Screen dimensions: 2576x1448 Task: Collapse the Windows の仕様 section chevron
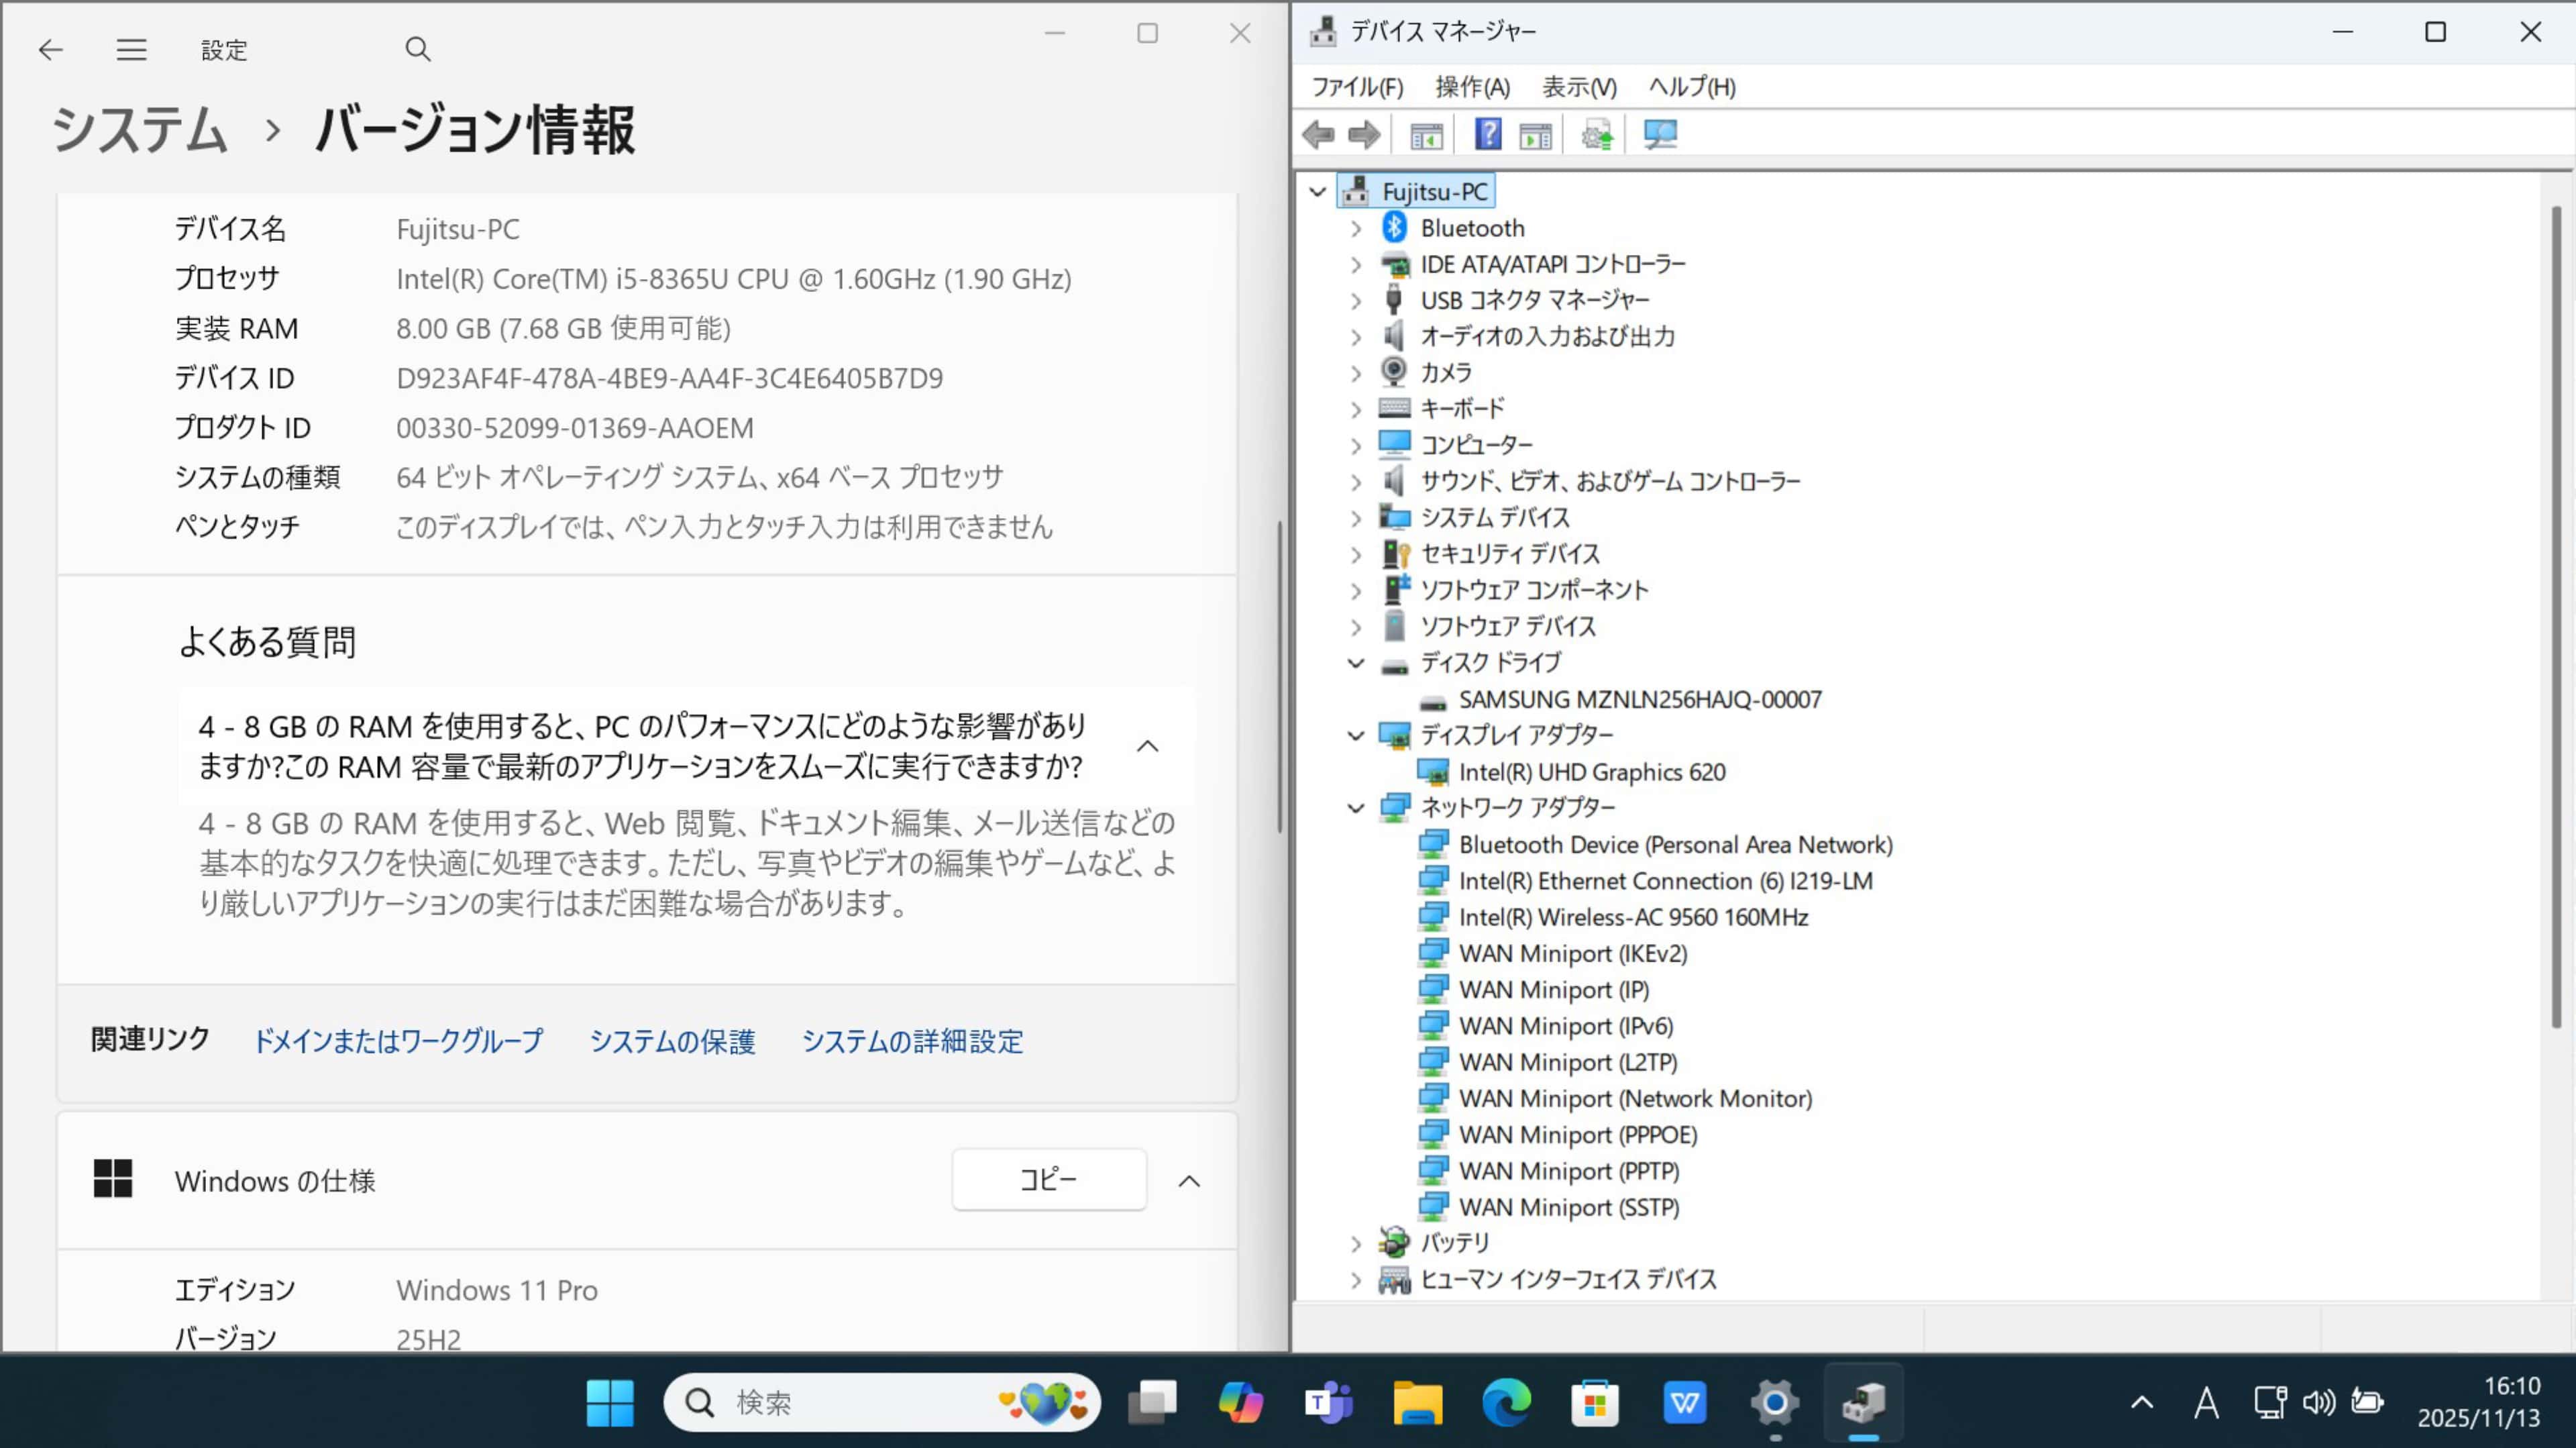tap(1189, 1181)
